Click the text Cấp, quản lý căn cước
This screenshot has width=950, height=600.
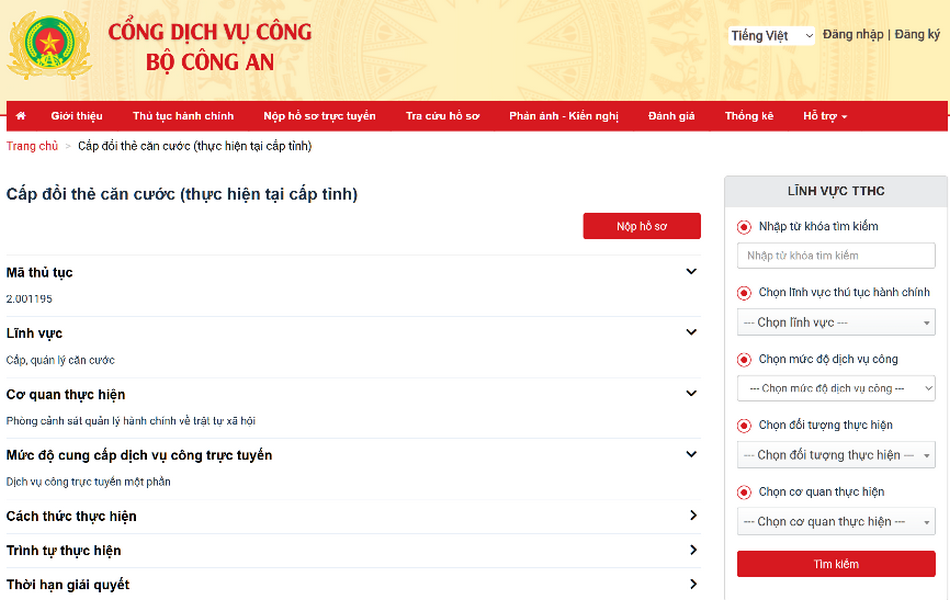(x=60, y=360)
